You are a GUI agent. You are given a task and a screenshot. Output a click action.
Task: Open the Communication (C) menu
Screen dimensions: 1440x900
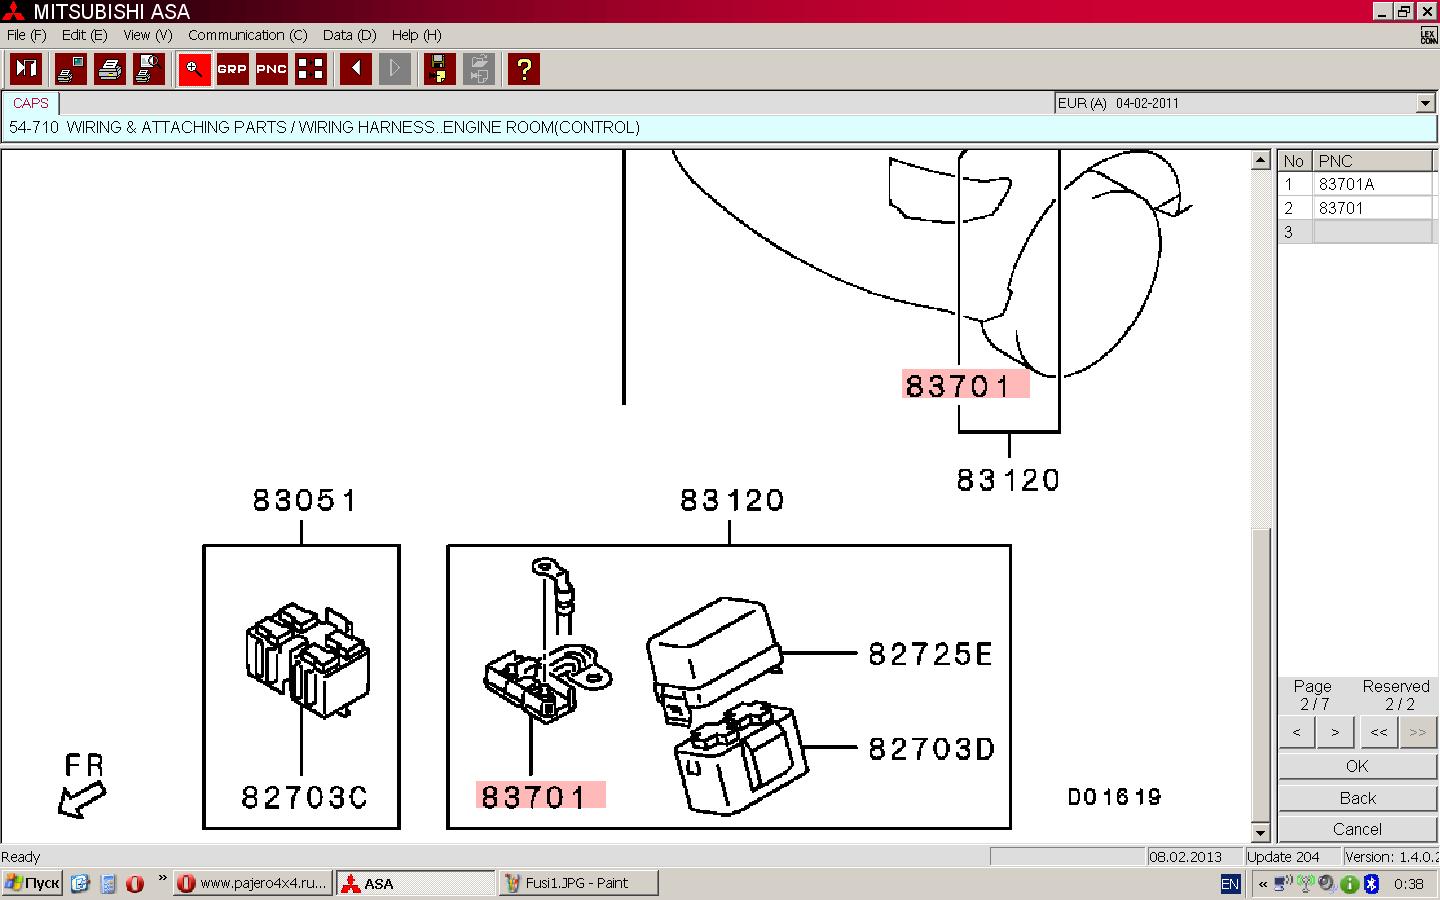247,35
